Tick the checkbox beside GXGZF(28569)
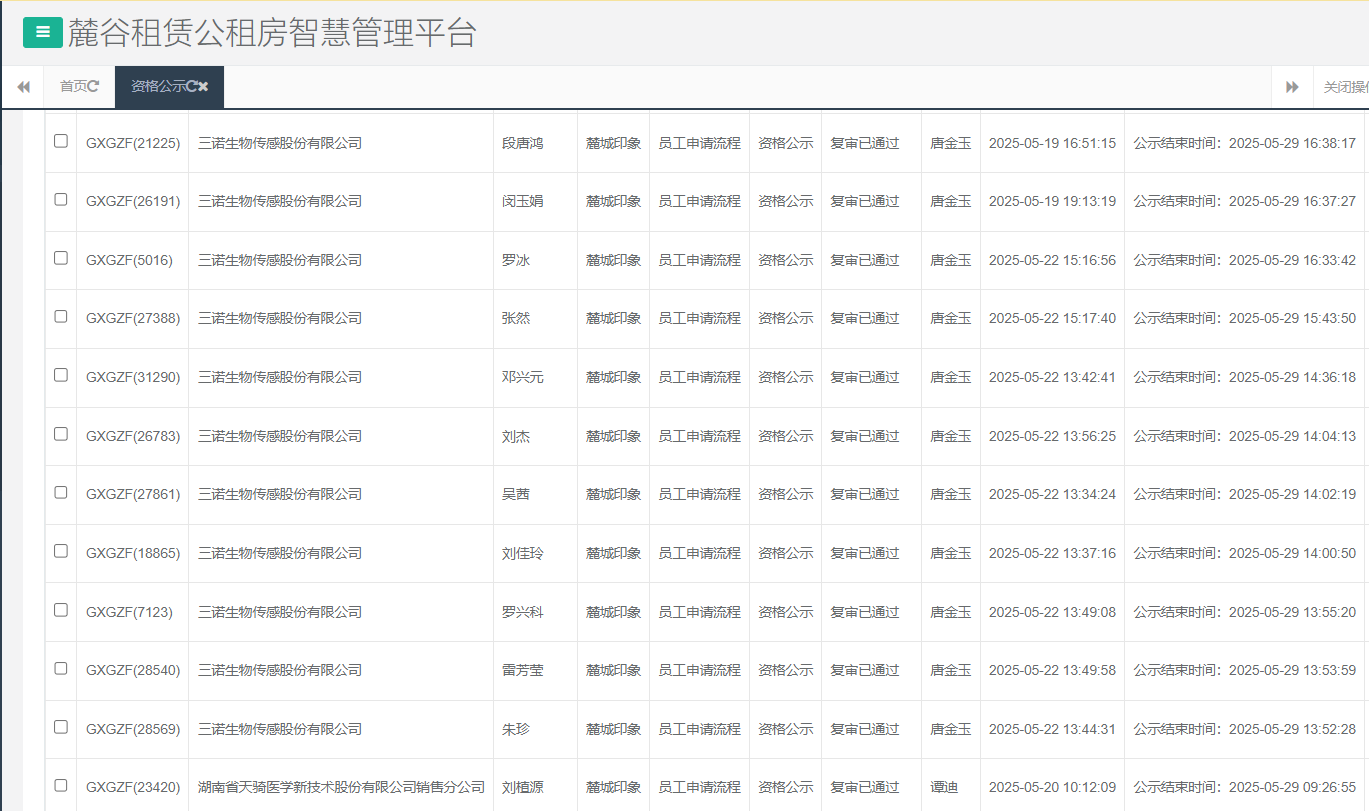1369x811 pixels. (x=60, y=728)
